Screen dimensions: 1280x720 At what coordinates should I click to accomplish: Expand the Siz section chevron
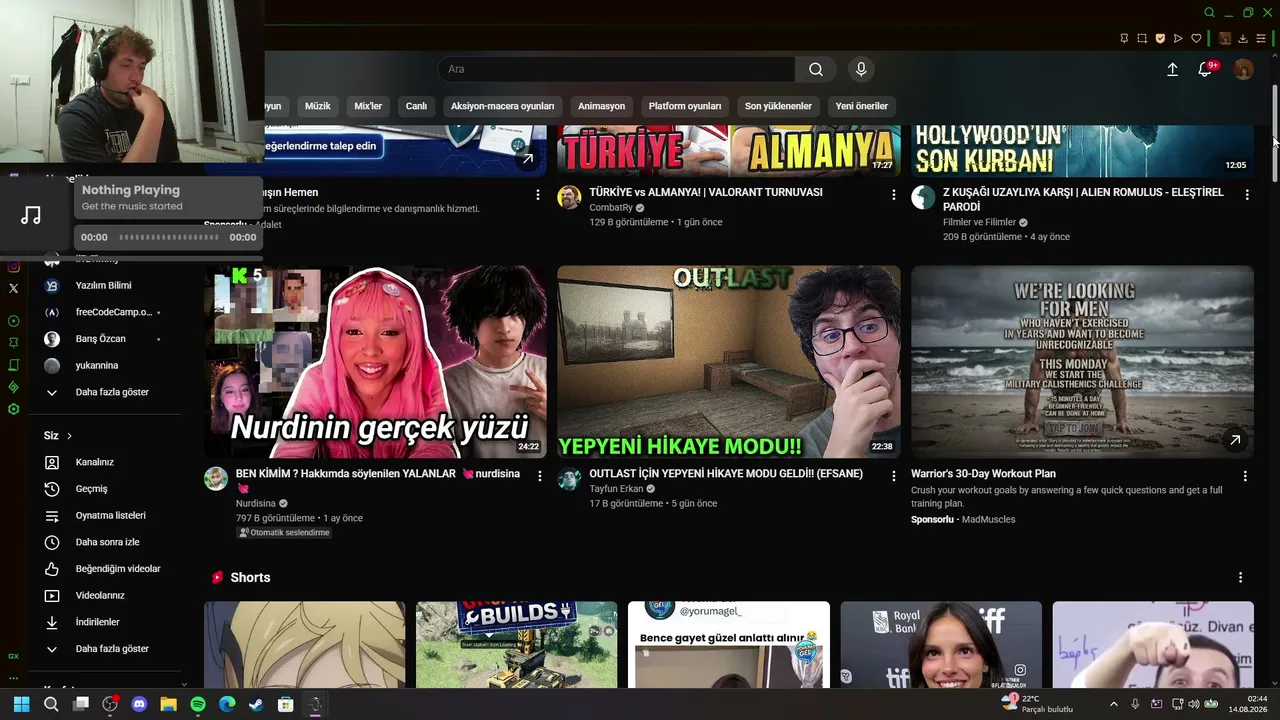click(x=69, y=436)
